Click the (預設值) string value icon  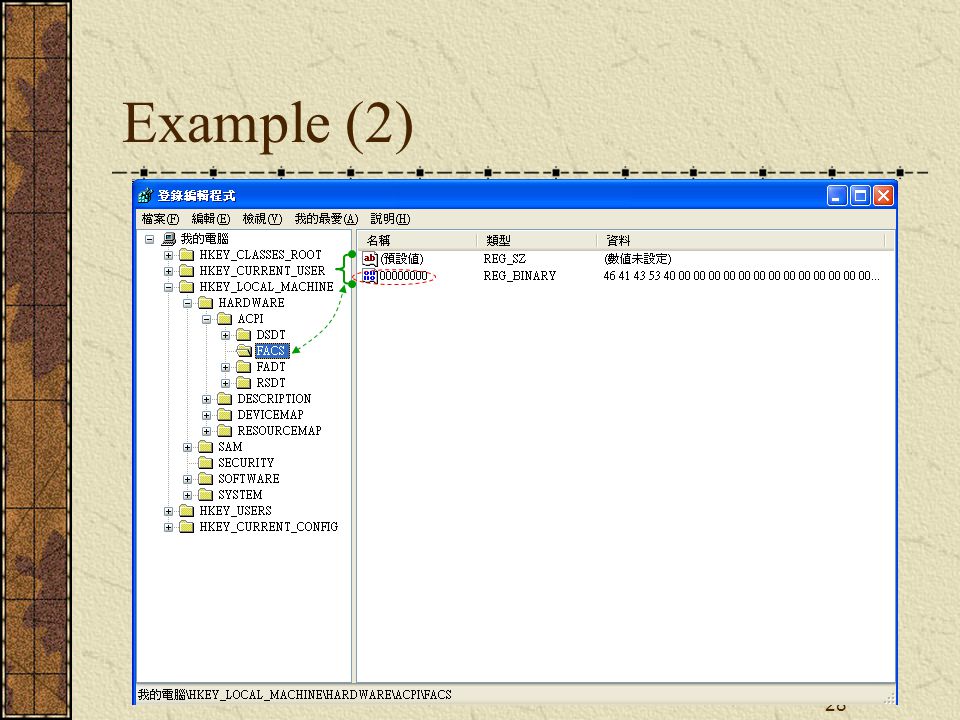(x=370, y=258)
